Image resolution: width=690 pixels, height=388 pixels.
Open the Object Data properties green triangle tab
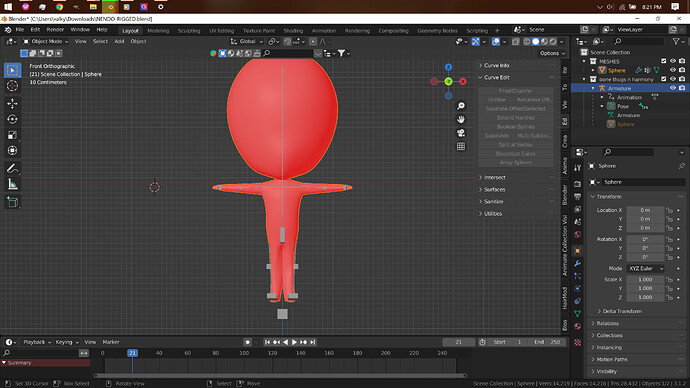(x=577, y=313)
